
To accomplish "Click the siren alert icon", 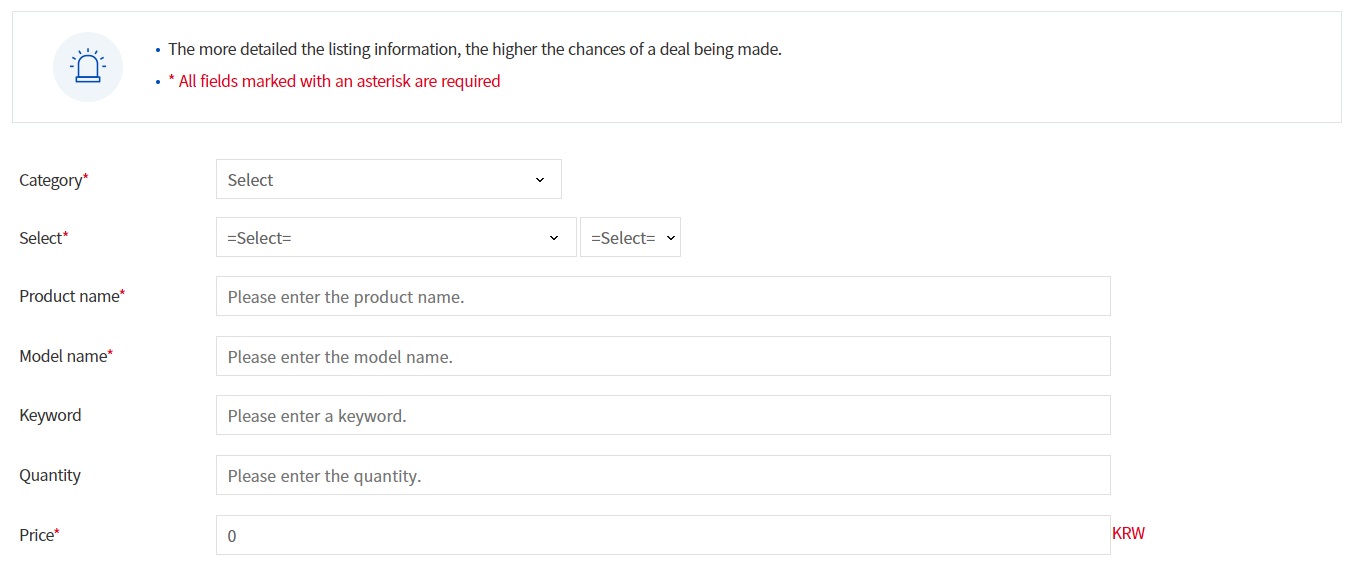I will tap(88, 67).
